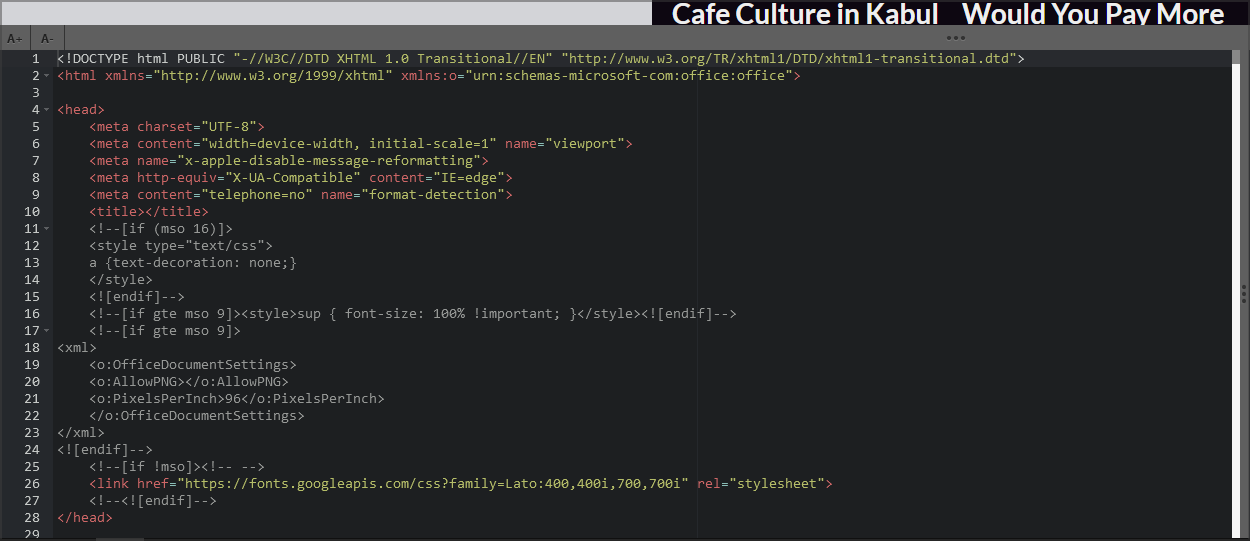This screenshot has height=541, width=1250.
Task: Click the closing </xml> tag
Action: [81, 433]
